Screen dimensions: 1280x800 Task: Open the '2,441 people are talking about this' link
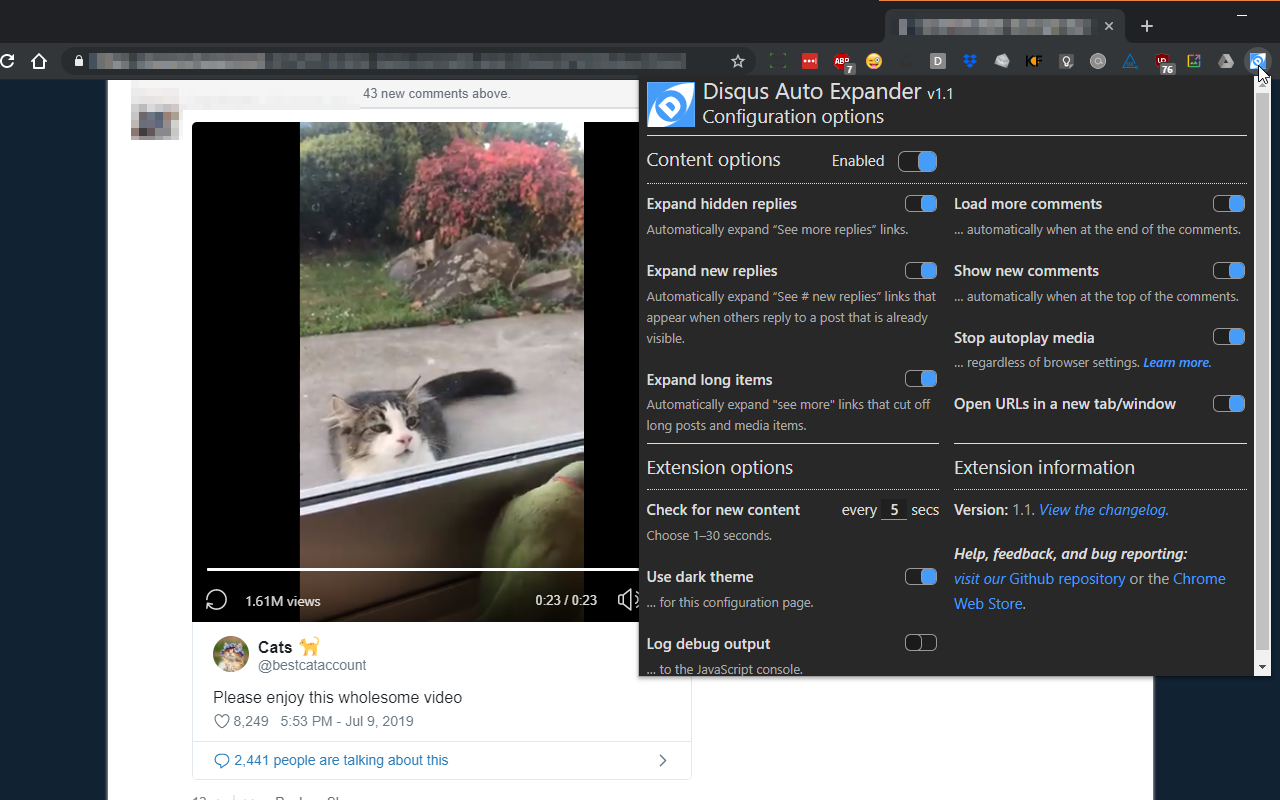pyautogui.click(x=341, y=761)
